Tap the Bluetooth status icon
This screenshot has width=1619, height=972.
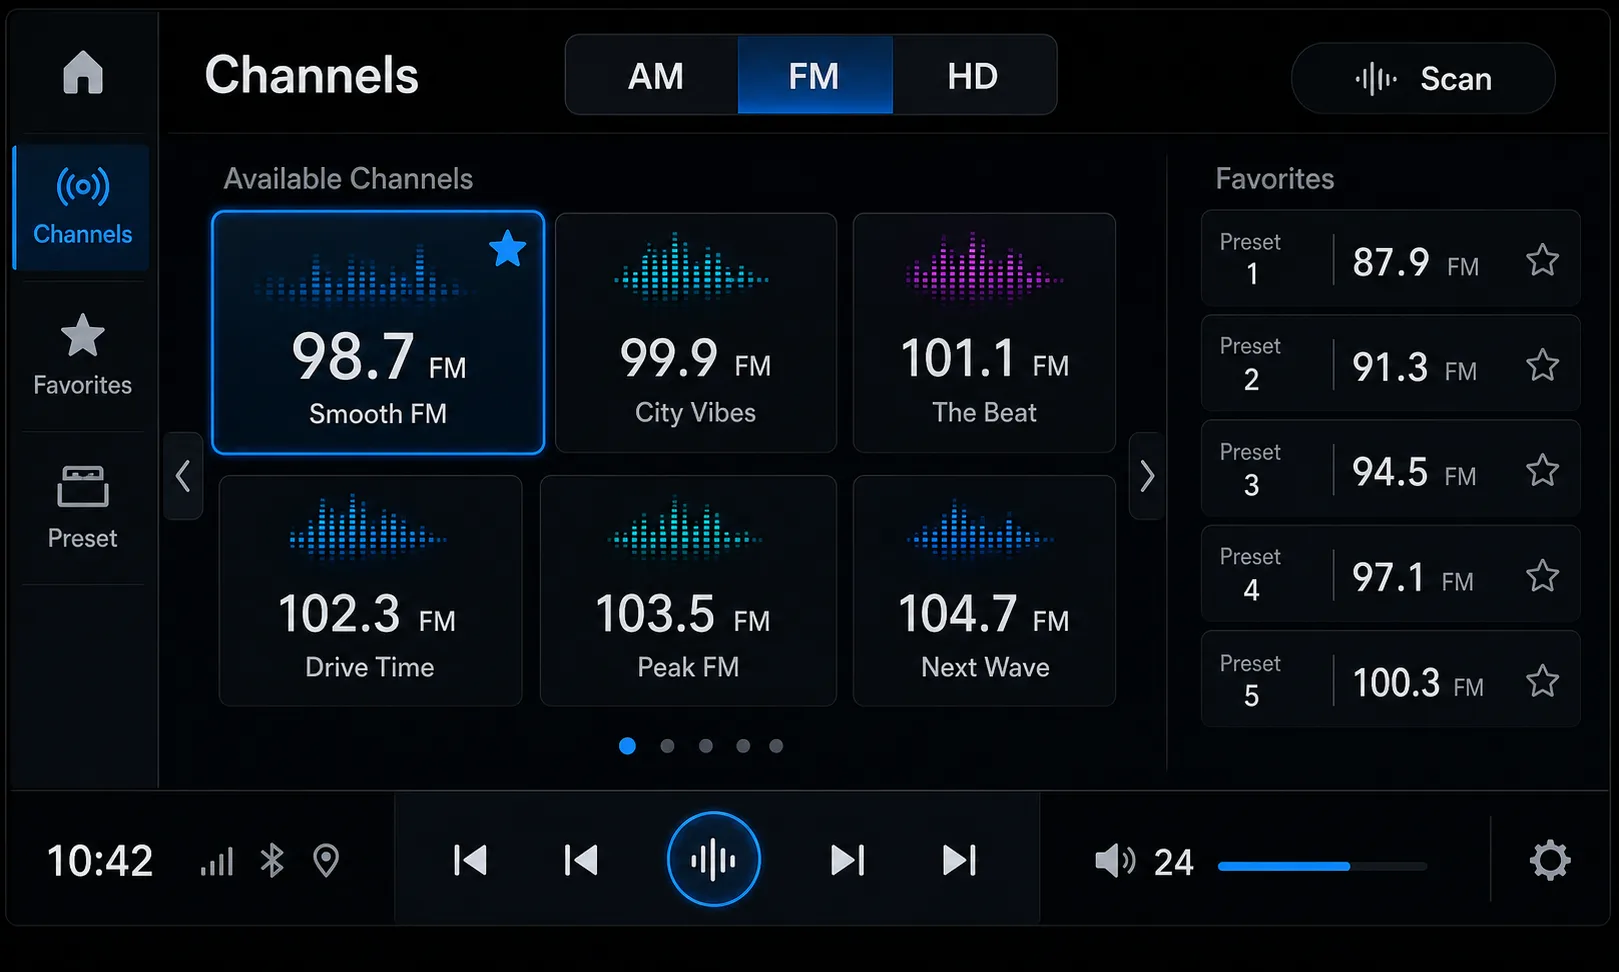[272, 860]
